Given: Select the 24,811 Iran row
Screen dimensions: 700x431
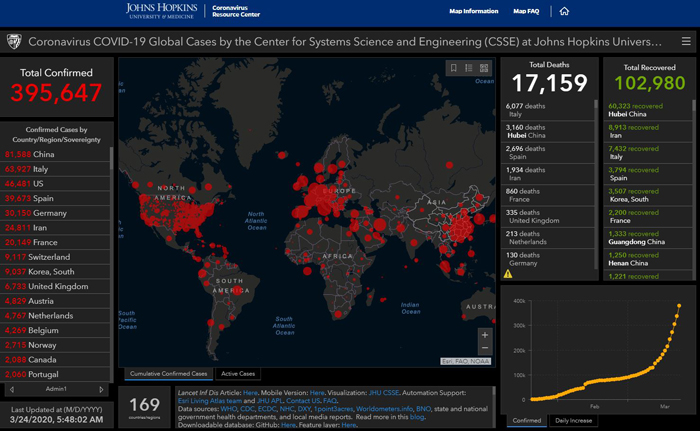Looking at the screenshot, I should point(55,228).
